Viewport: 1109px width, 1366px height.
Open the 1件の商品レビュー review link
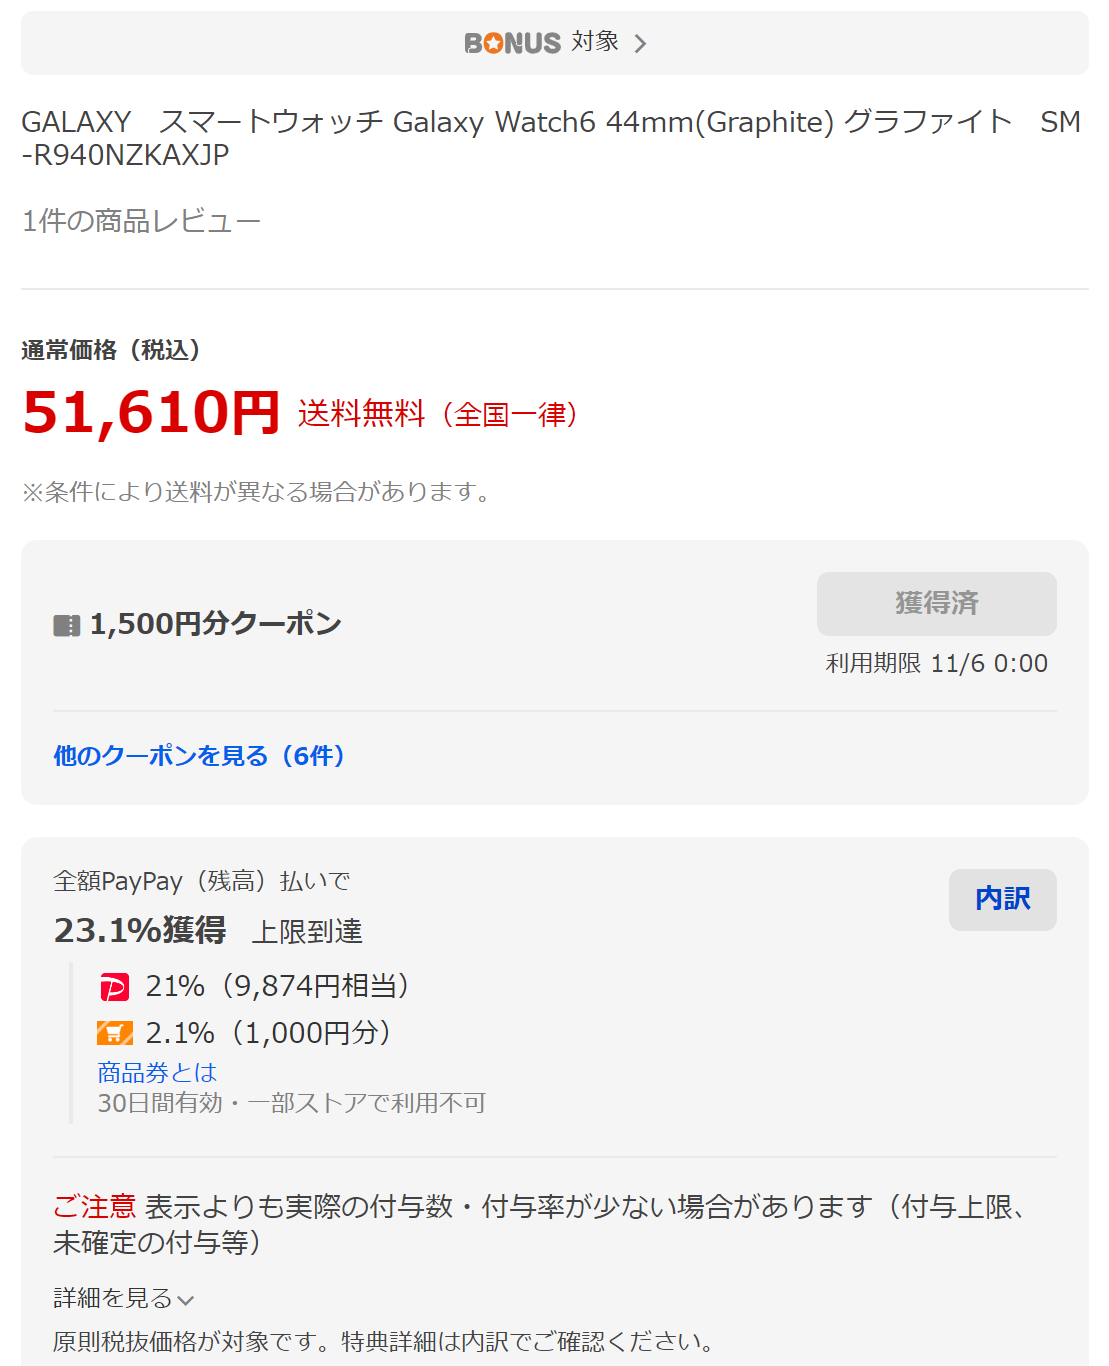pyautogui.click(x=141, y=221)
